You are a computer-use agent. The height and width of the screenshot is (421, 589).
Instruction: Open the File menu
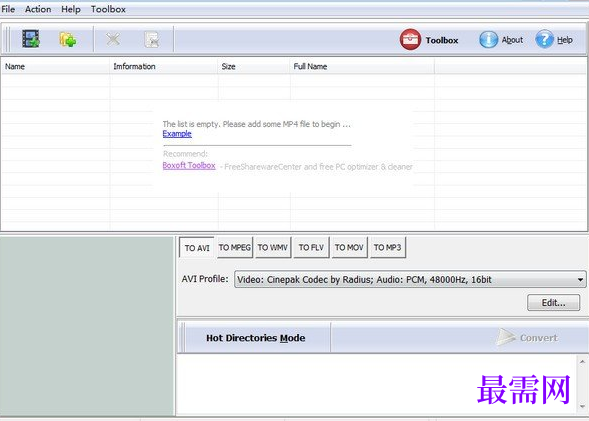click(x=8, y=9)
